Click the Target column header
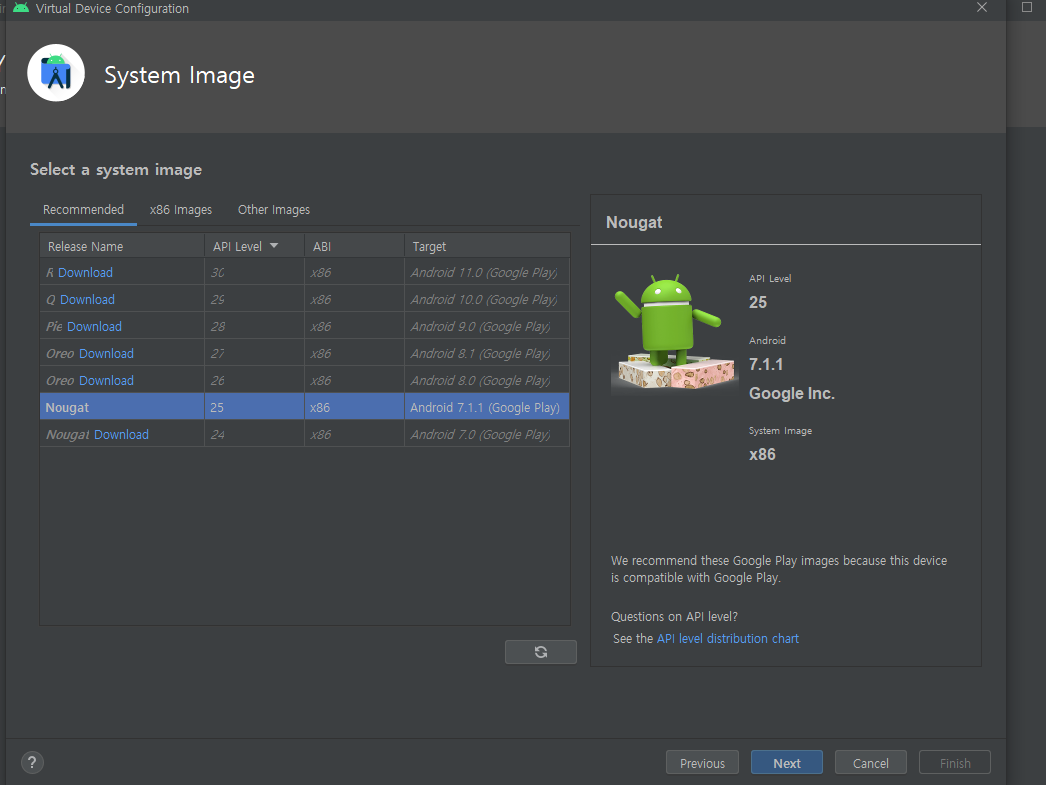The height and width of the screenshot is (785, 1046). click(x=487, y=246)
